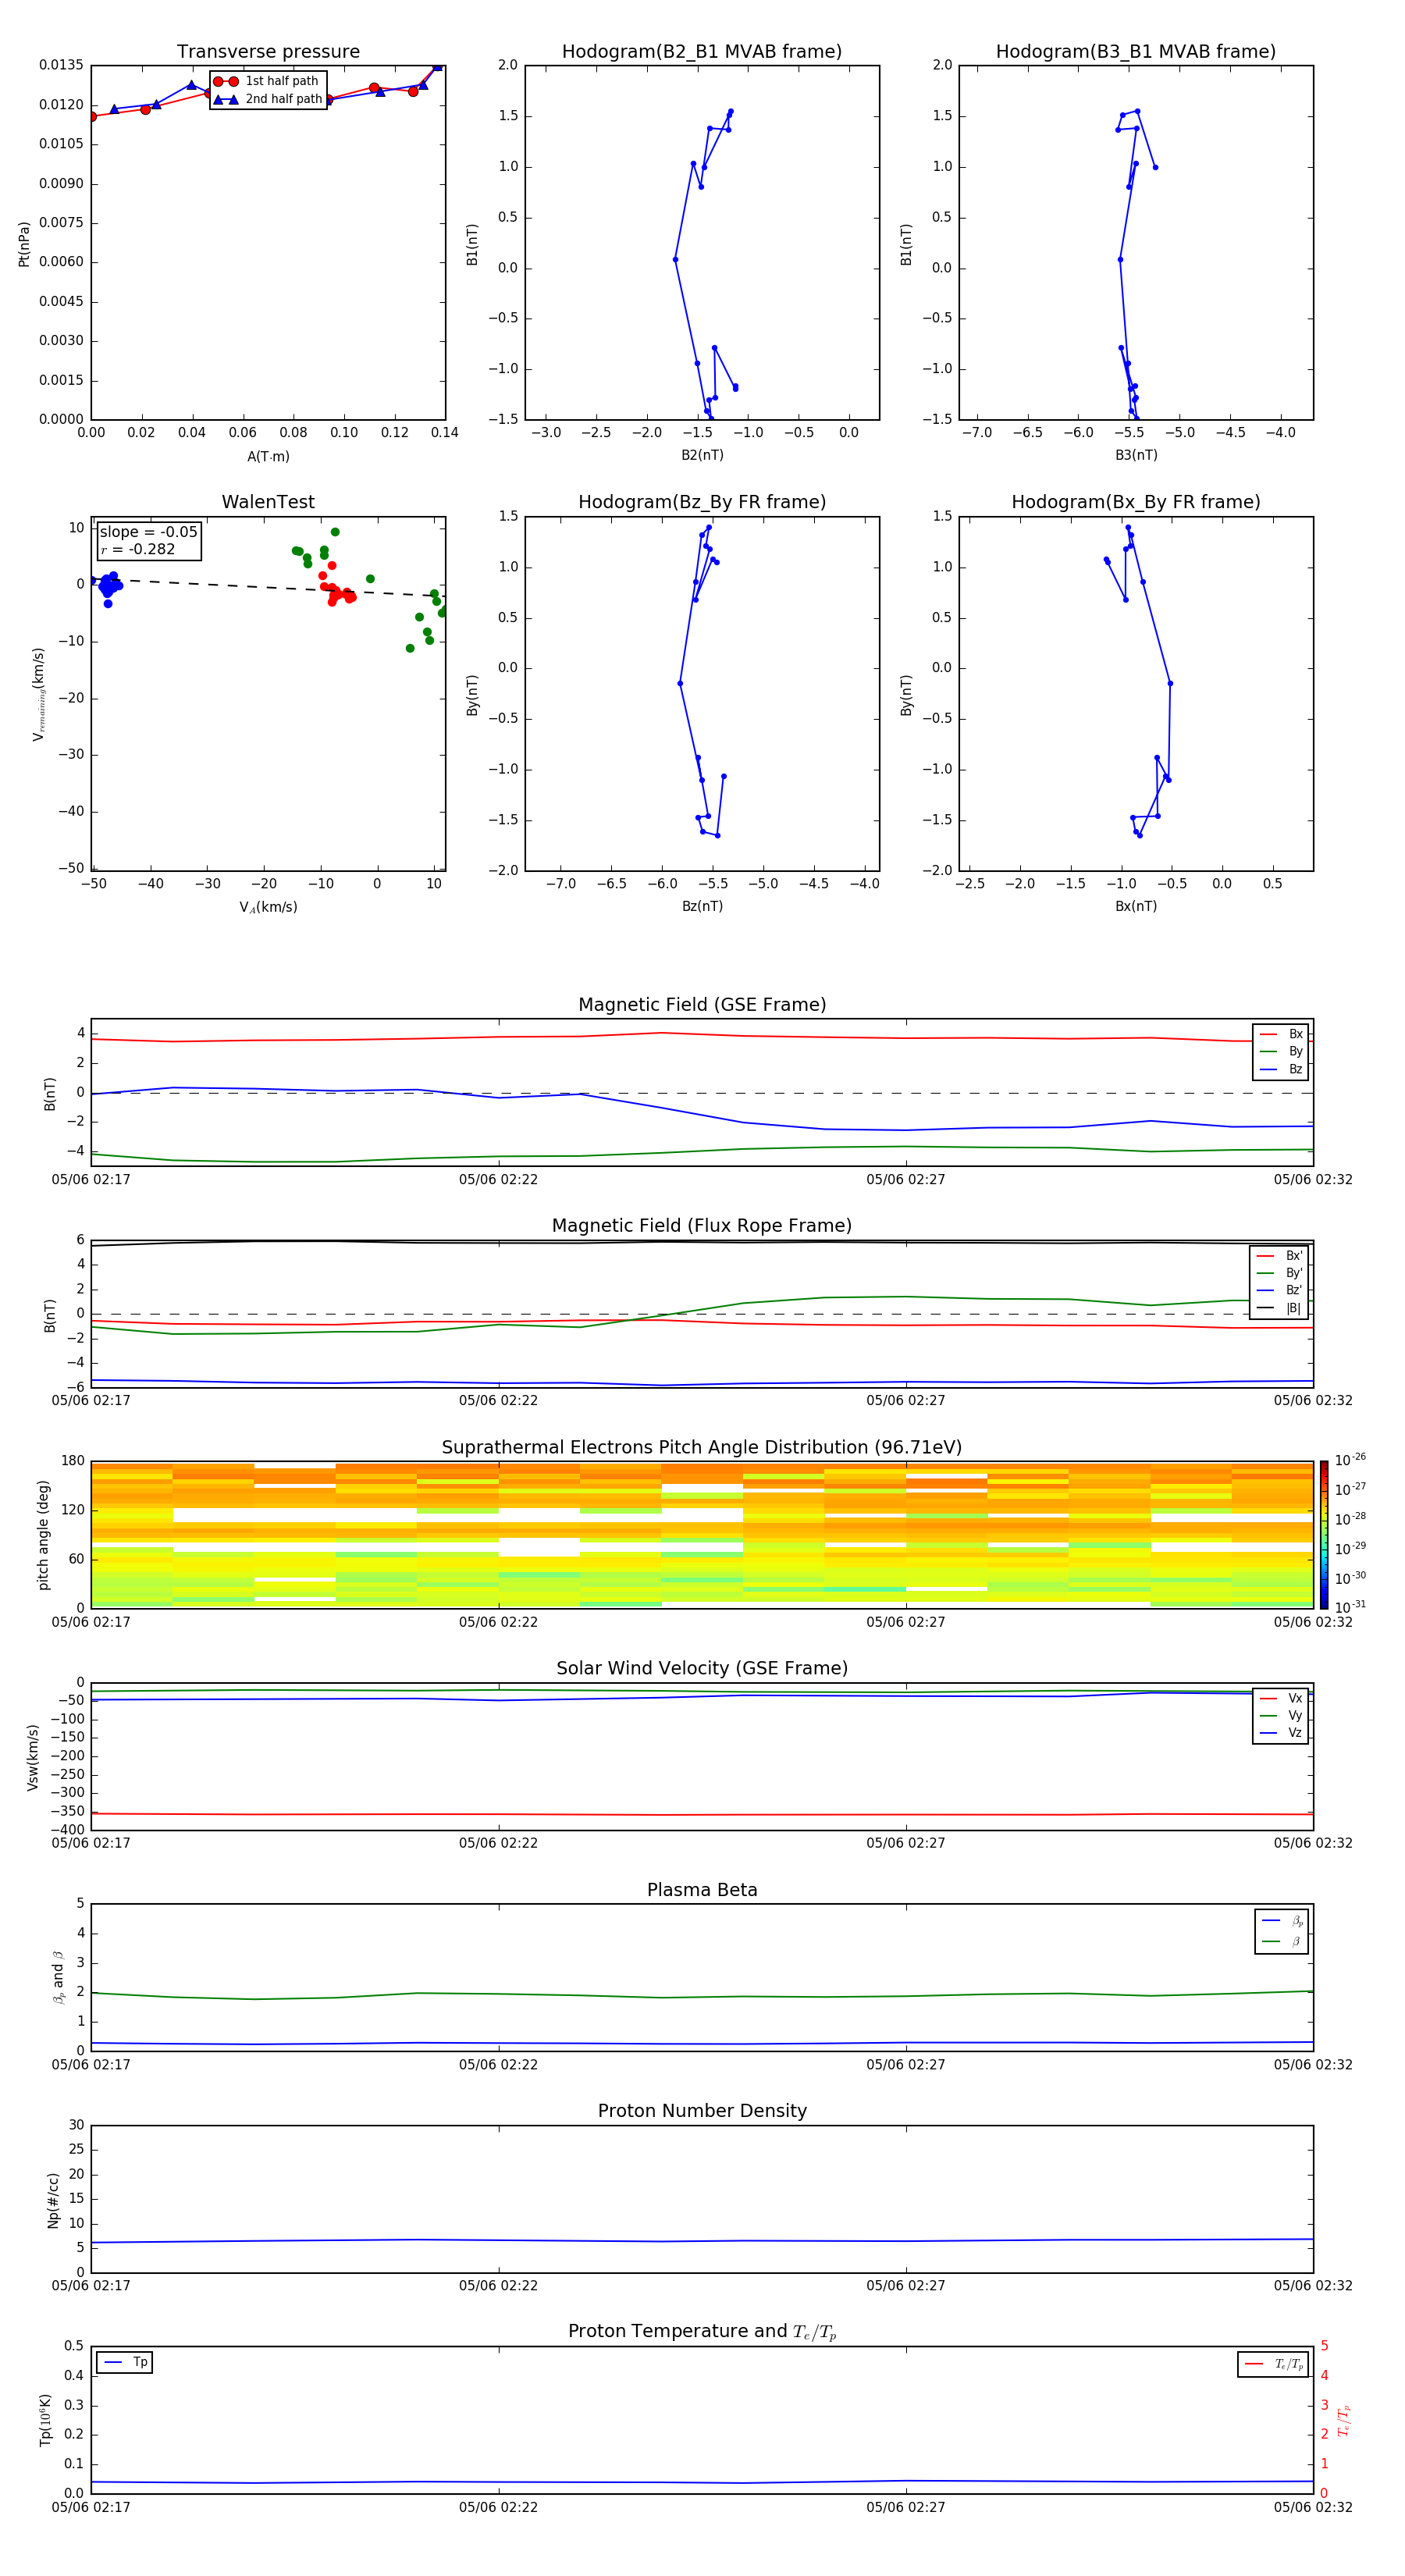Click the slope annotation box in WalenTest
1405x2576 pixels.
click(148, 541)
